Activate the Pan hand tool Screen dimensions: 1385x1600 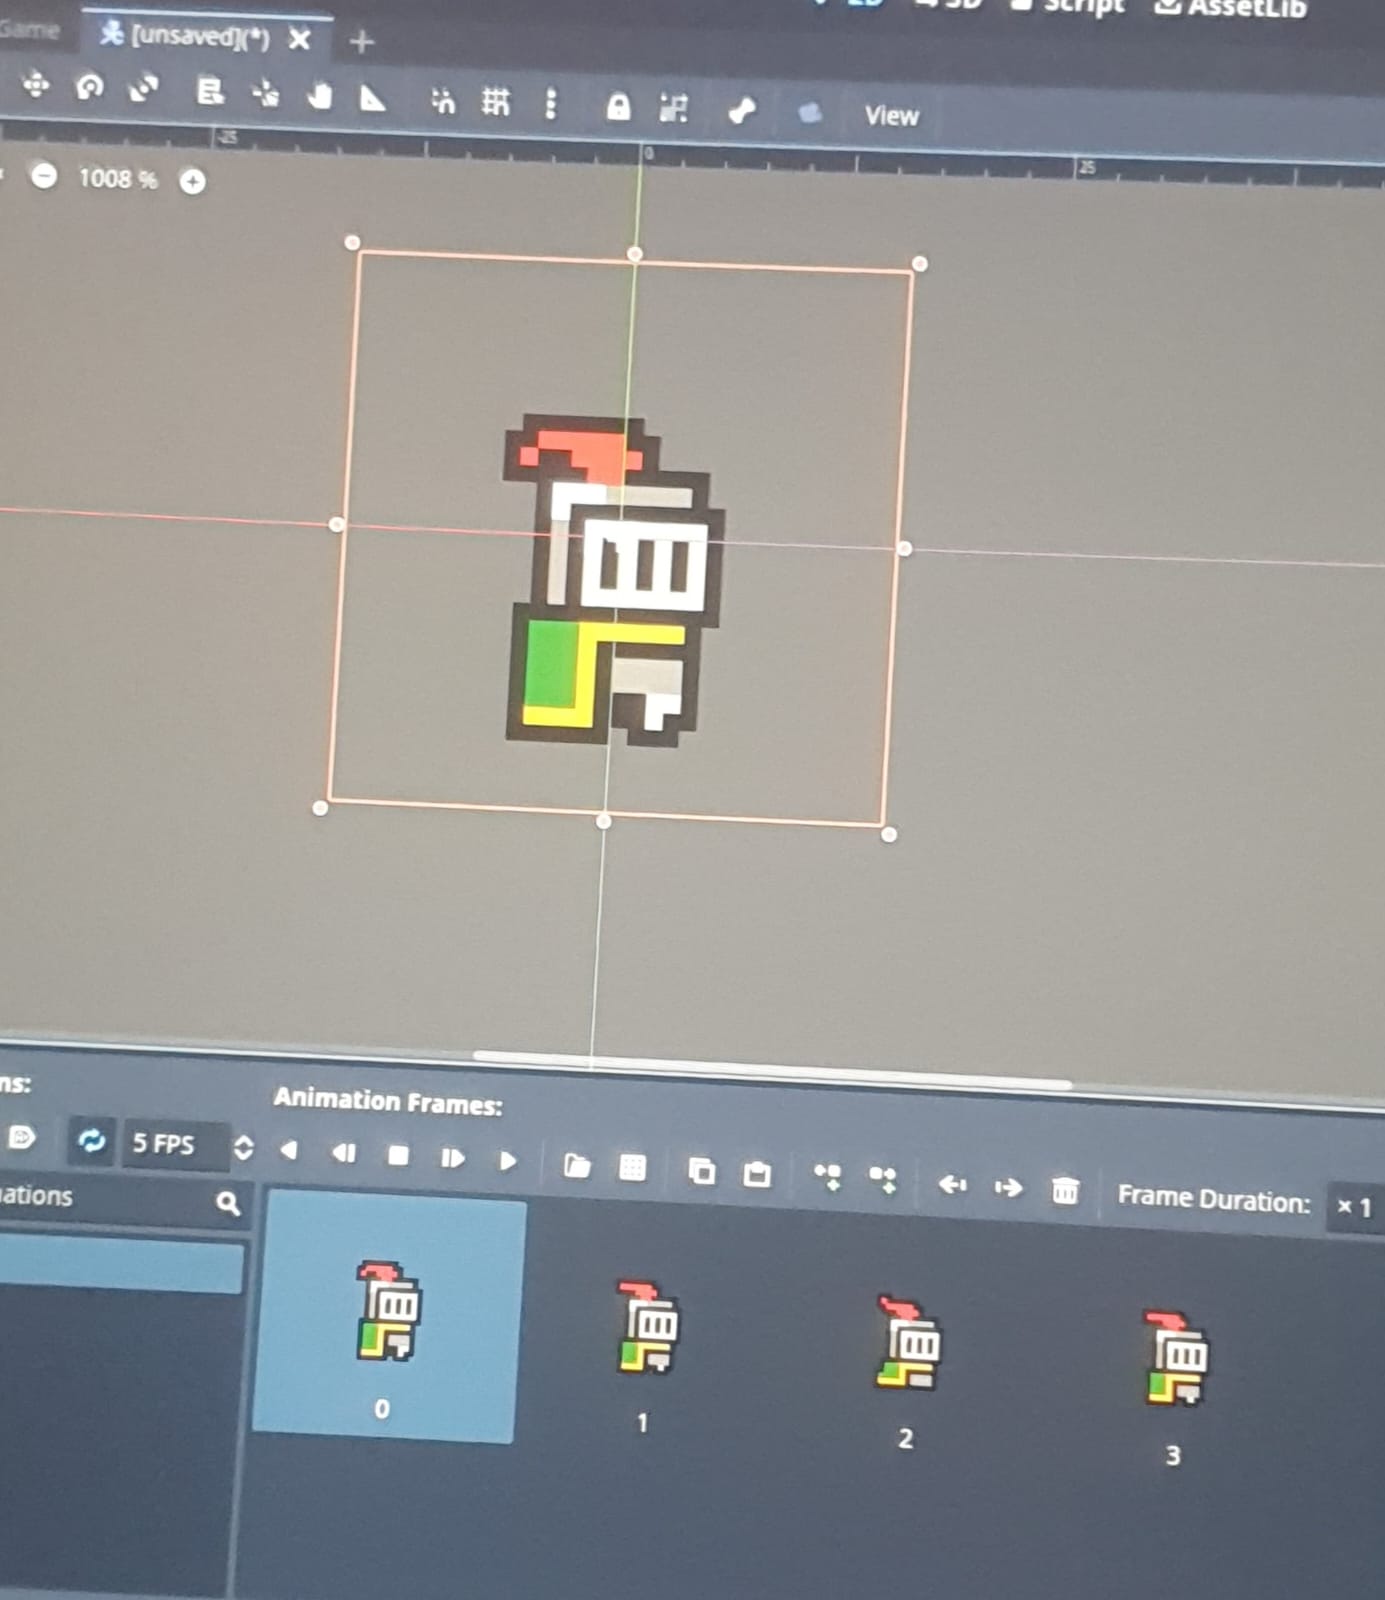pos(320,97)
